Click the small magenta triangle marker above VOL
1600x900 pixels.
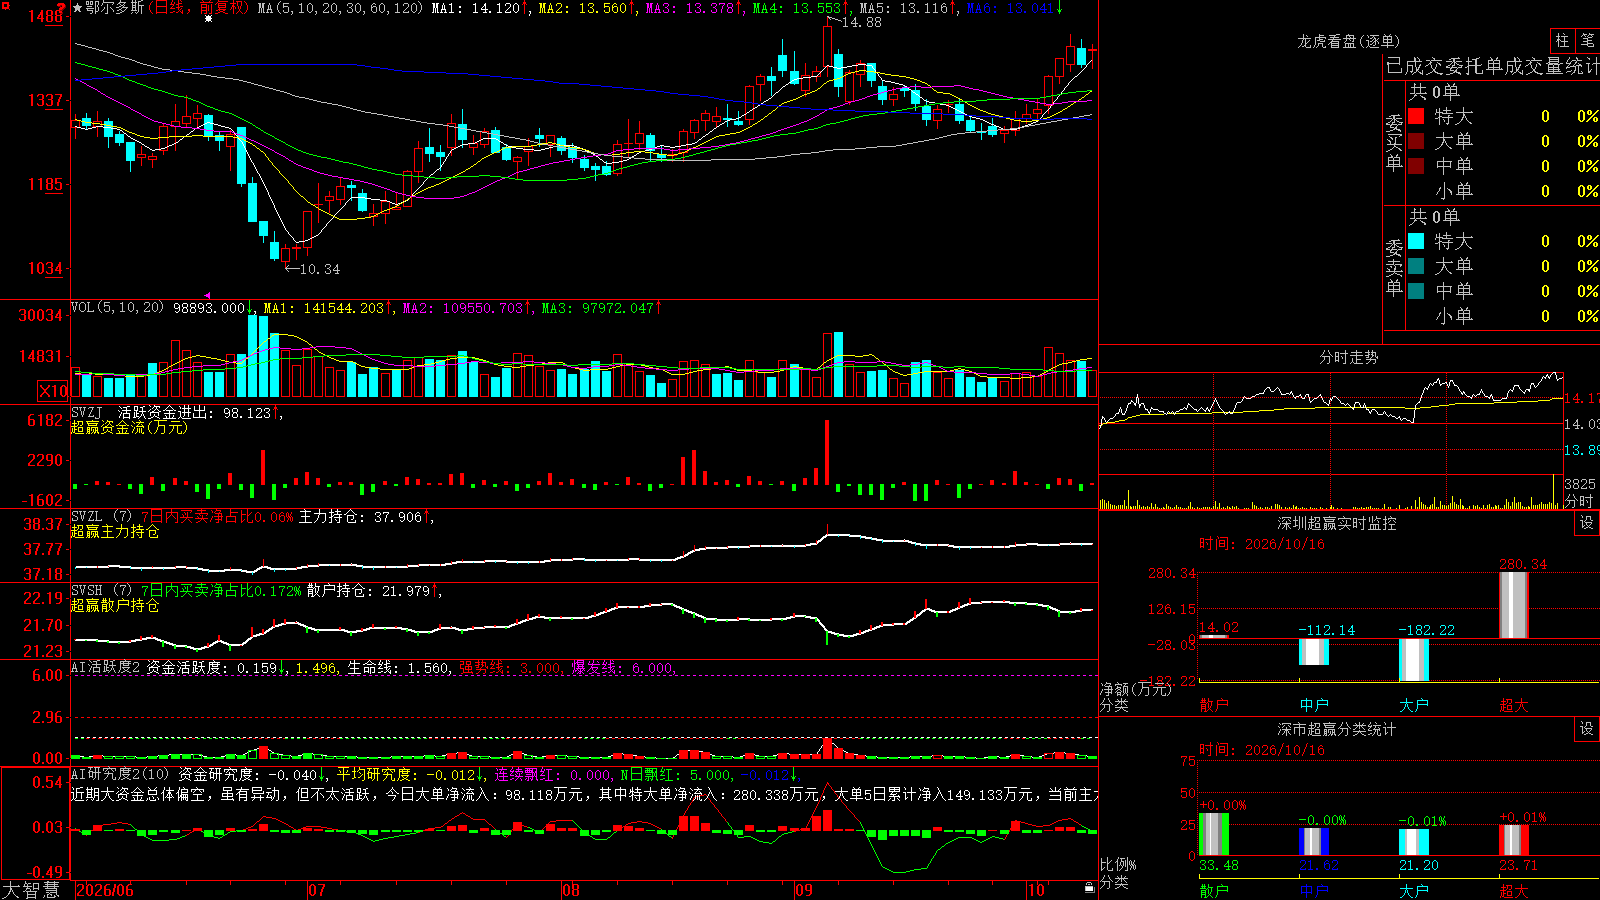click(x=207, y=295)
